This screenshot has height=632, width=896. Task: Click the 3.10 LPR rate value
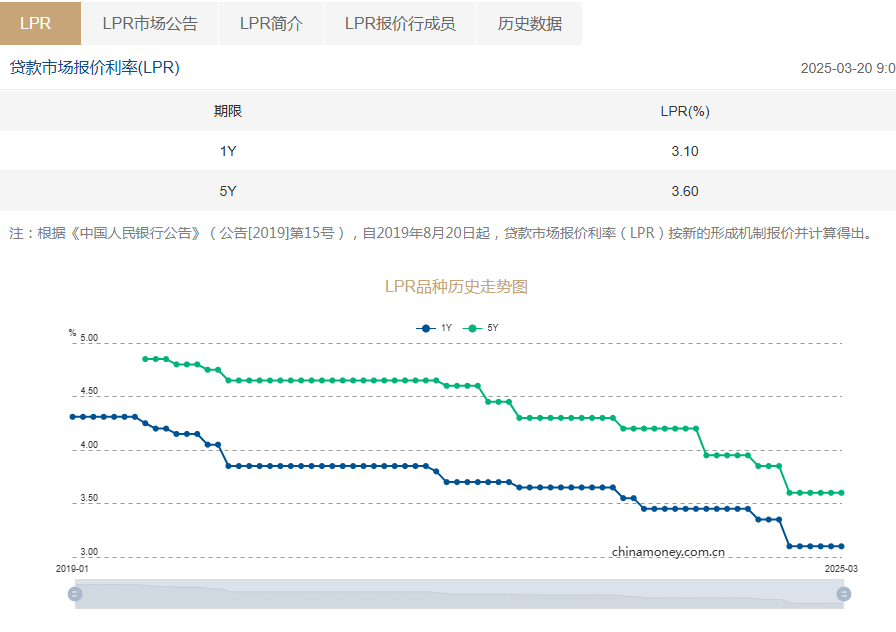click(x=685, y=151)
